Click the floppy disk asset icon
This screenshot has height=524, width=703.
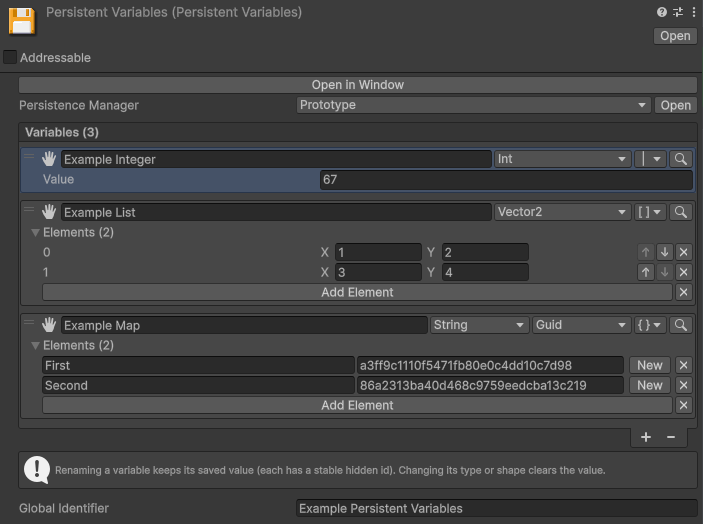coord(22,21)
